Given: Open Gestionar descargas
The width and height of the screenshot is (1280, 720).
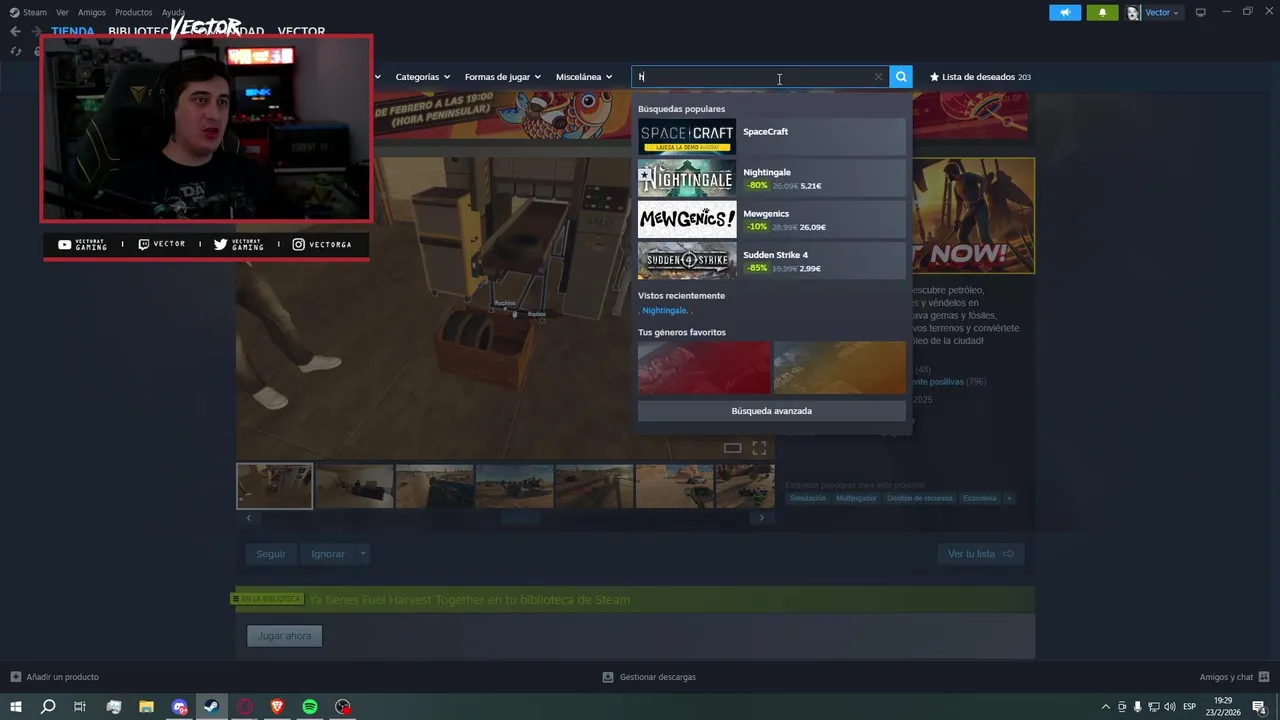Looking at the screenshot, I should click(648, 677).
